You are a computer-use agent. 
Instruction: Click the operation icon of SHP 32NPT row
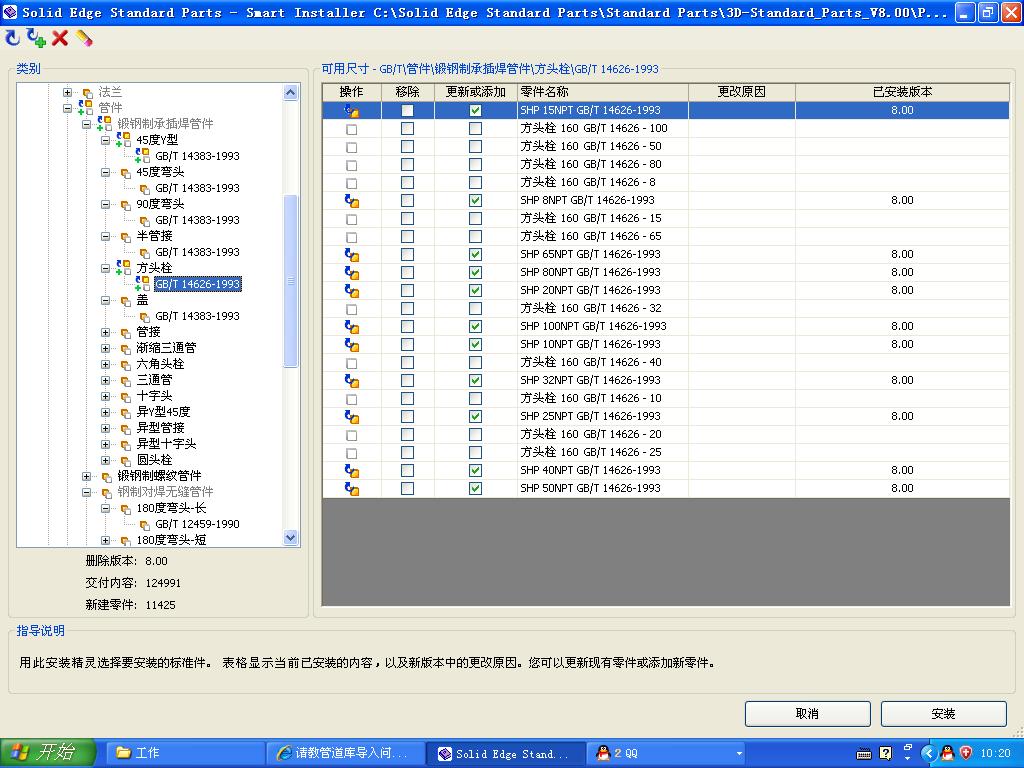(352, 381)
